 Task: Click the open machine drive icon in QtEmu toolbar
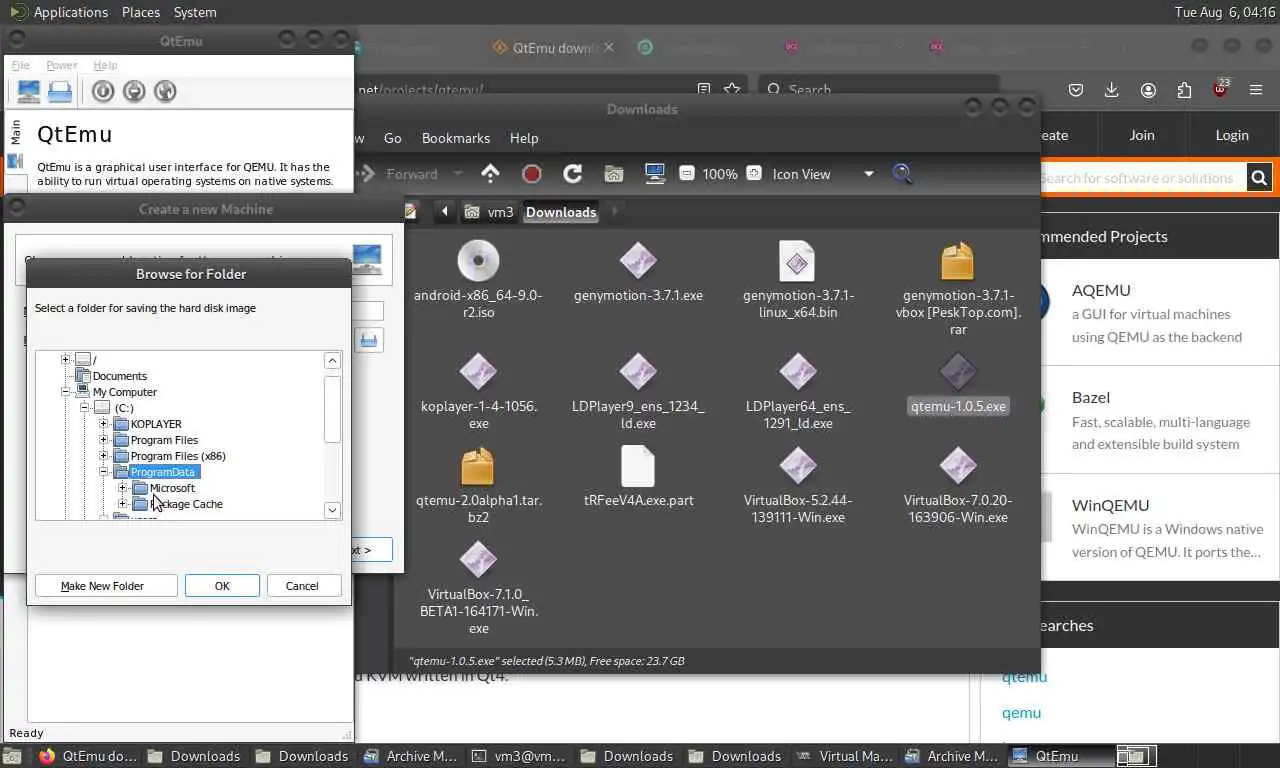(60, 92)
